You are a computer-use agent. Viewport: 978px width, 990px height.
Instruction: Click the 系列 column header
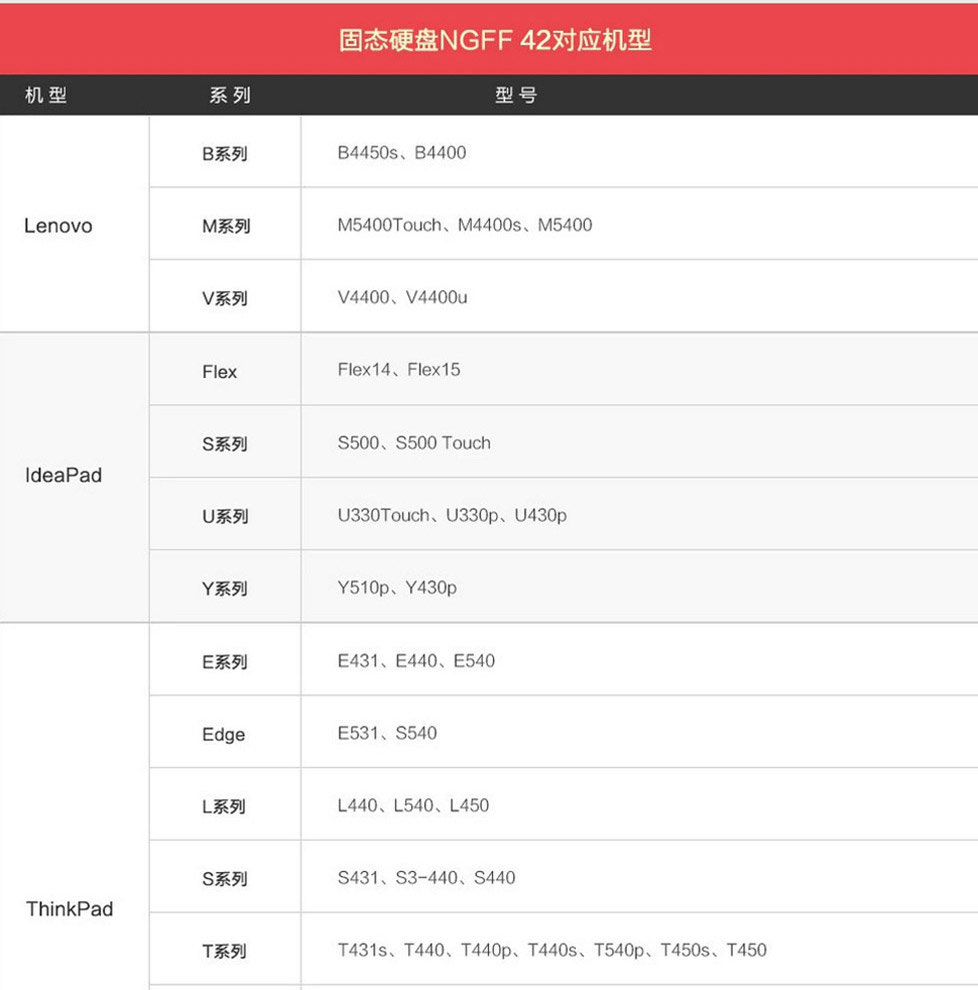[230, 95]
